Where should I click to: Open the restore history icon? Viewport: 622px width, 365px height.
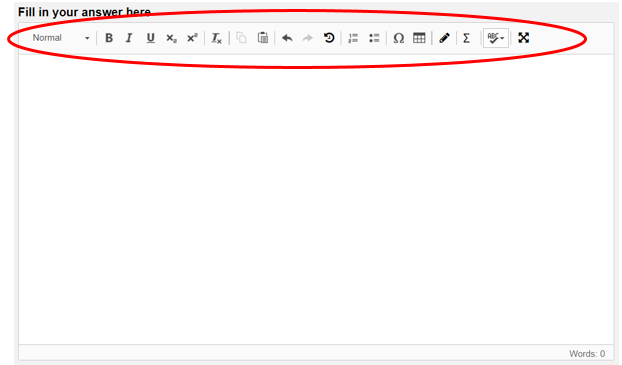[329, 38]
